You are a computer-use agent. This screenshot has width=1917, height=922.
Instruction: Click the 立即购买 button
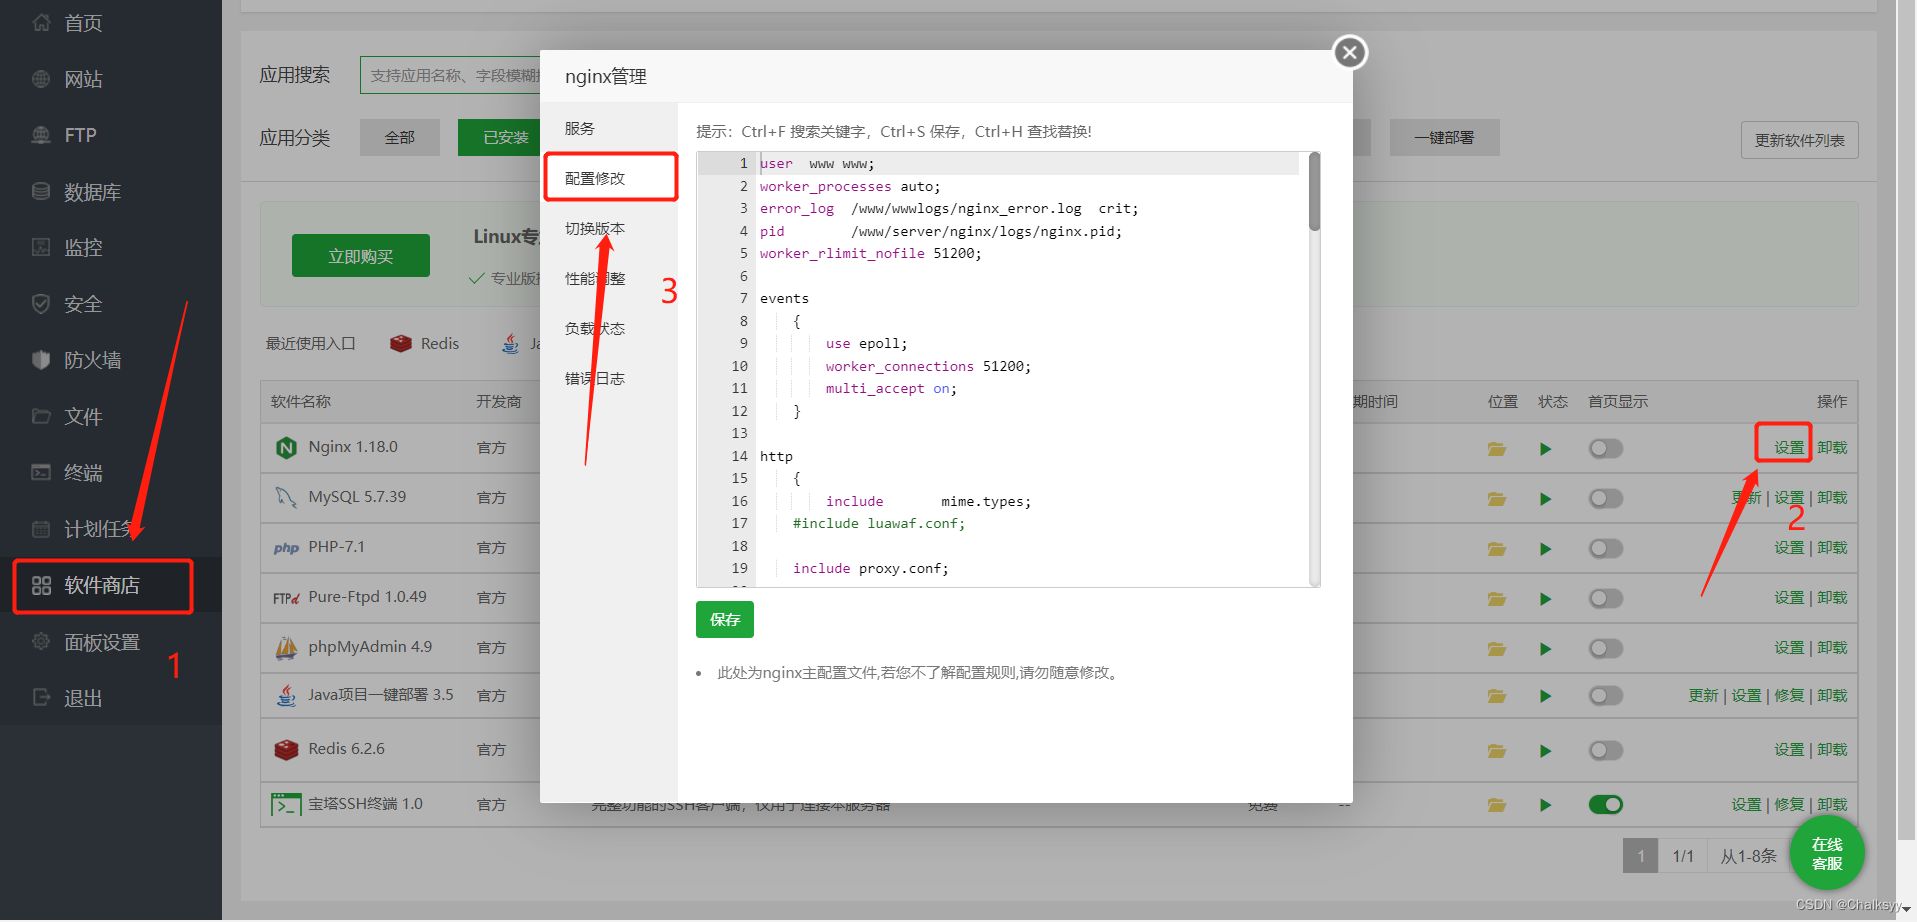coord(361,256)
